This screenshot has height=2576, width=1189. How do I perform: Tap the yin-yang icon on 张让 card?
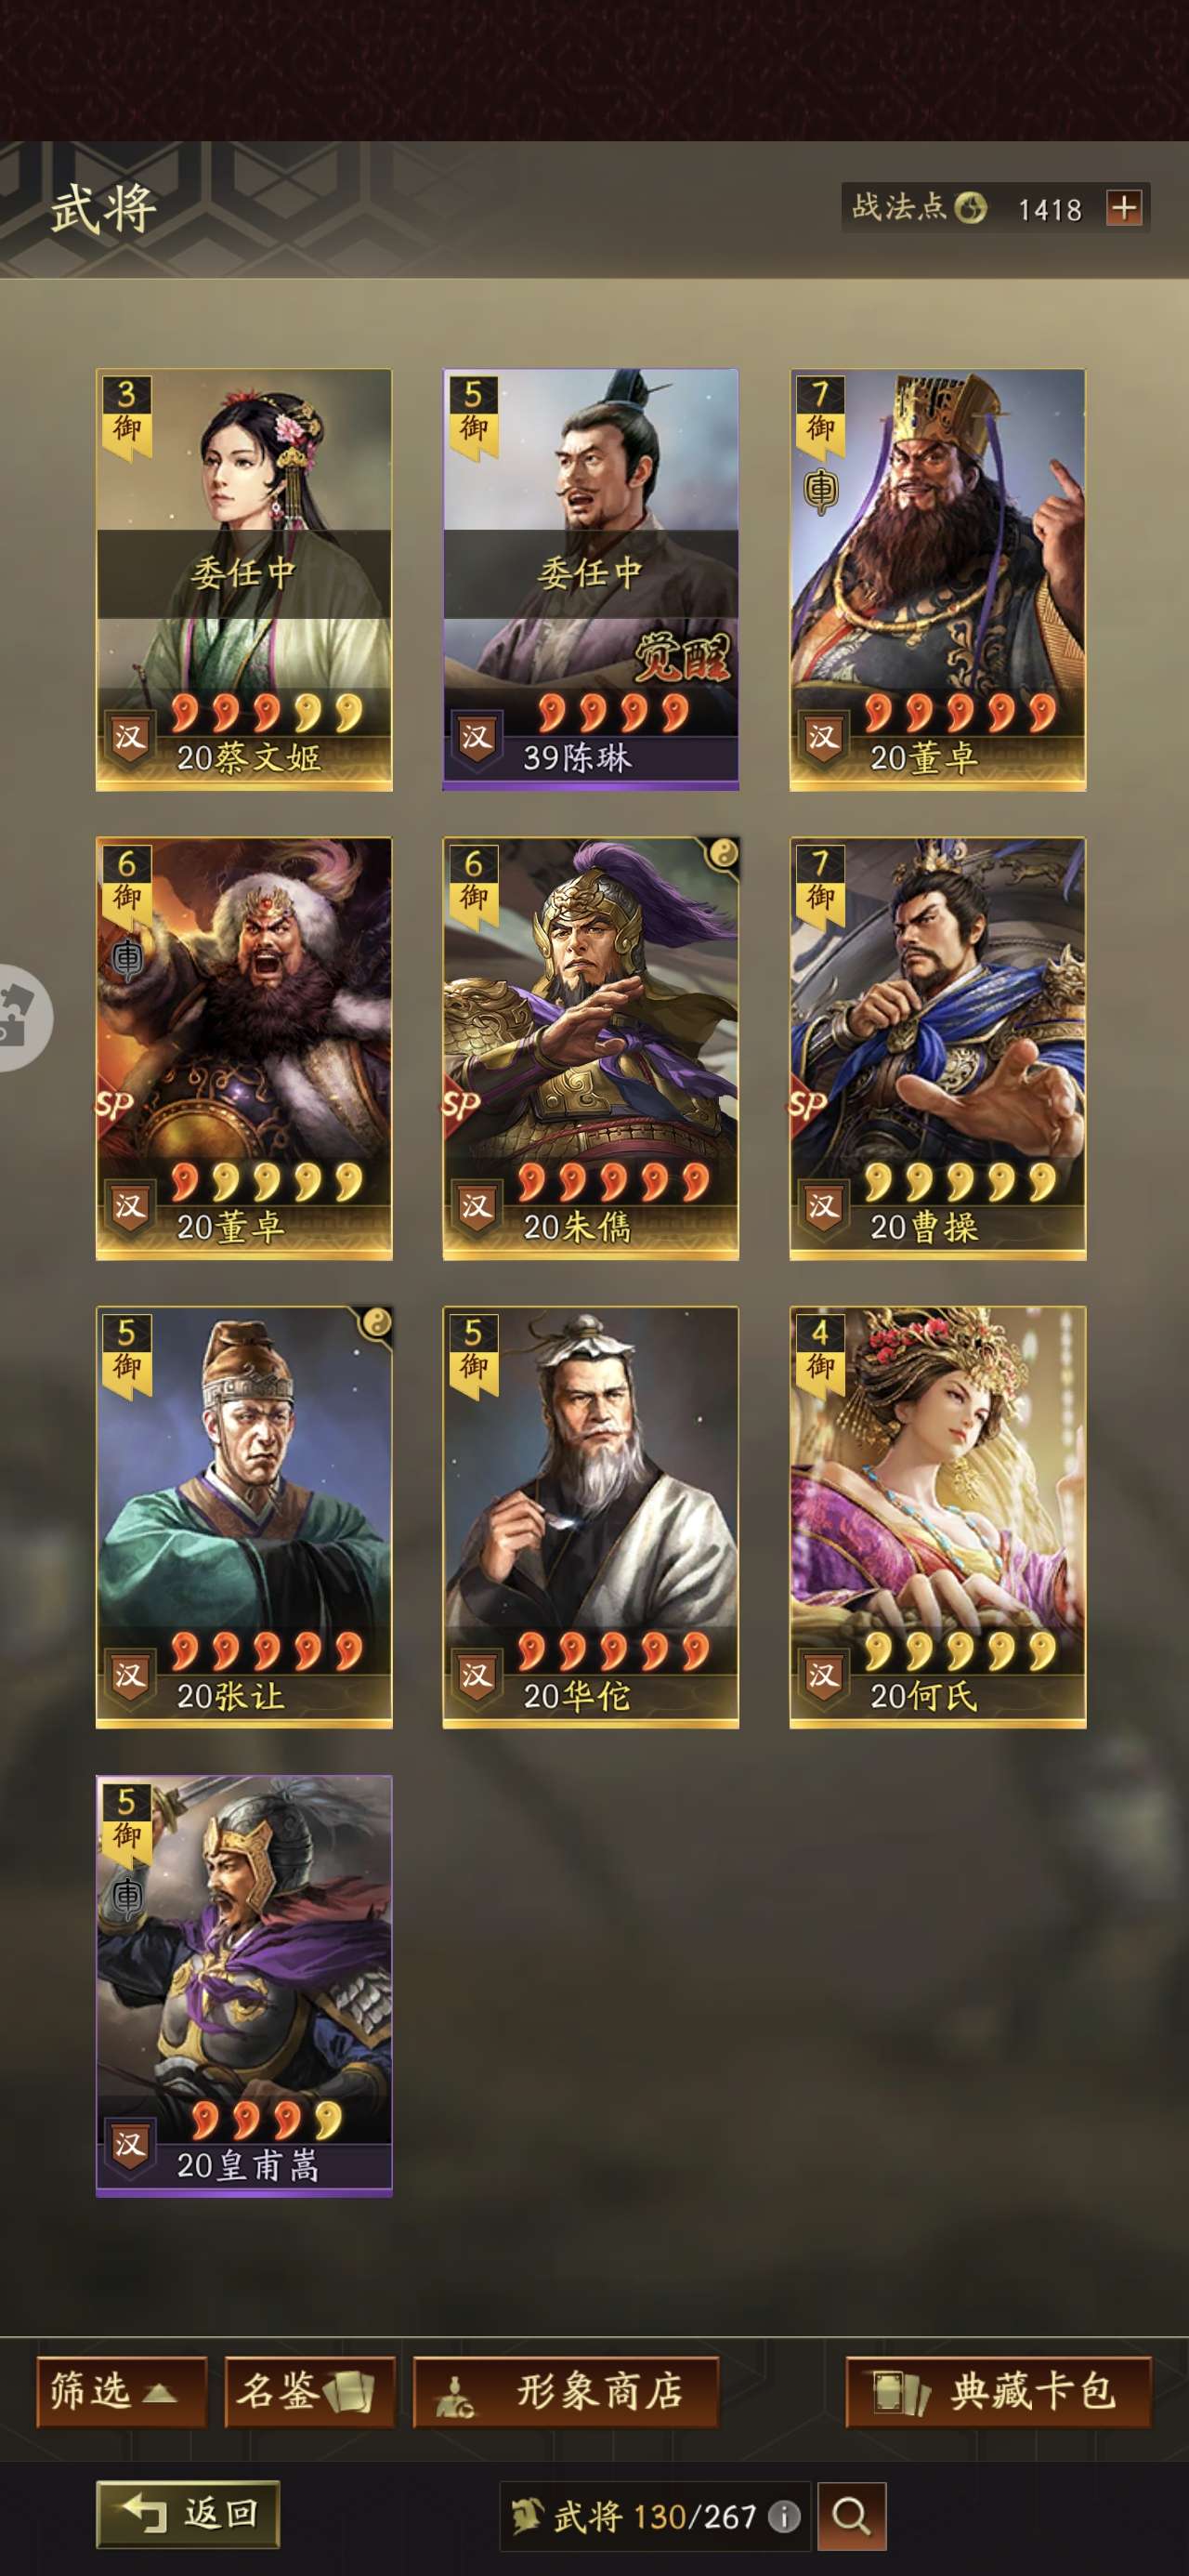376,1322
